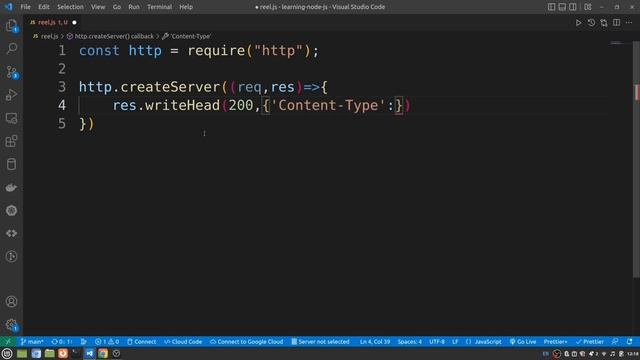Open the Kubernetes wheel icon view
This screenshot has width=640, height=360.
coord(11,211)
